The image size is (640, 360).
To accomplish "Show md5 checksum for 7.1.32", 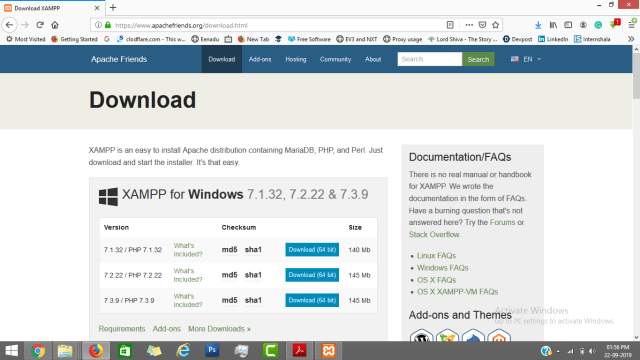I will click(x=229, y=250).
